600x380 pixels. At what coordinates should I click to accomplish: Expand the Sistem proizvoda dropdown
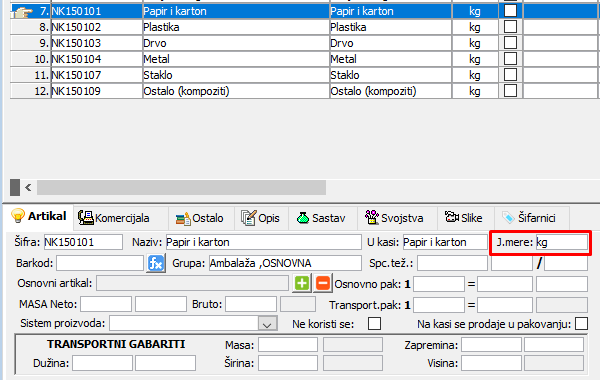(267, 325)
